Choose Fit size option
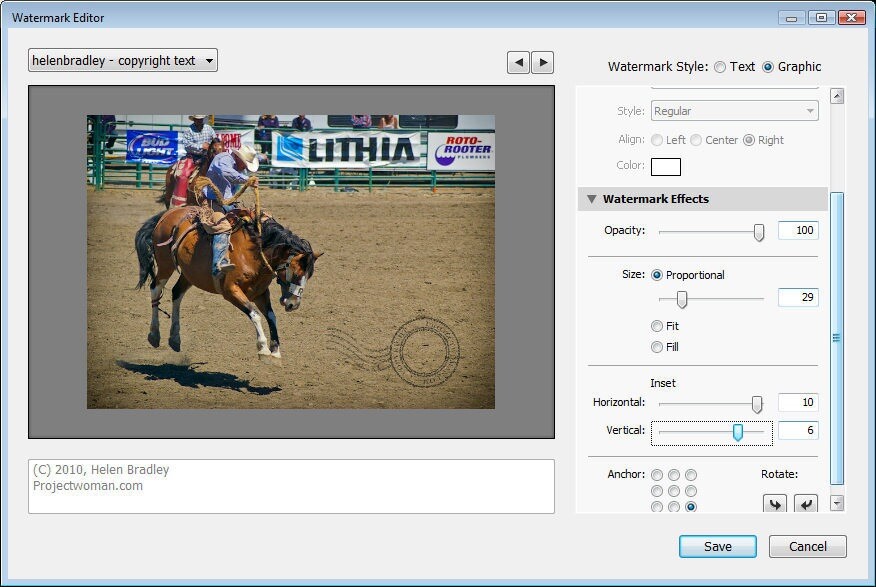 (657, 326)
